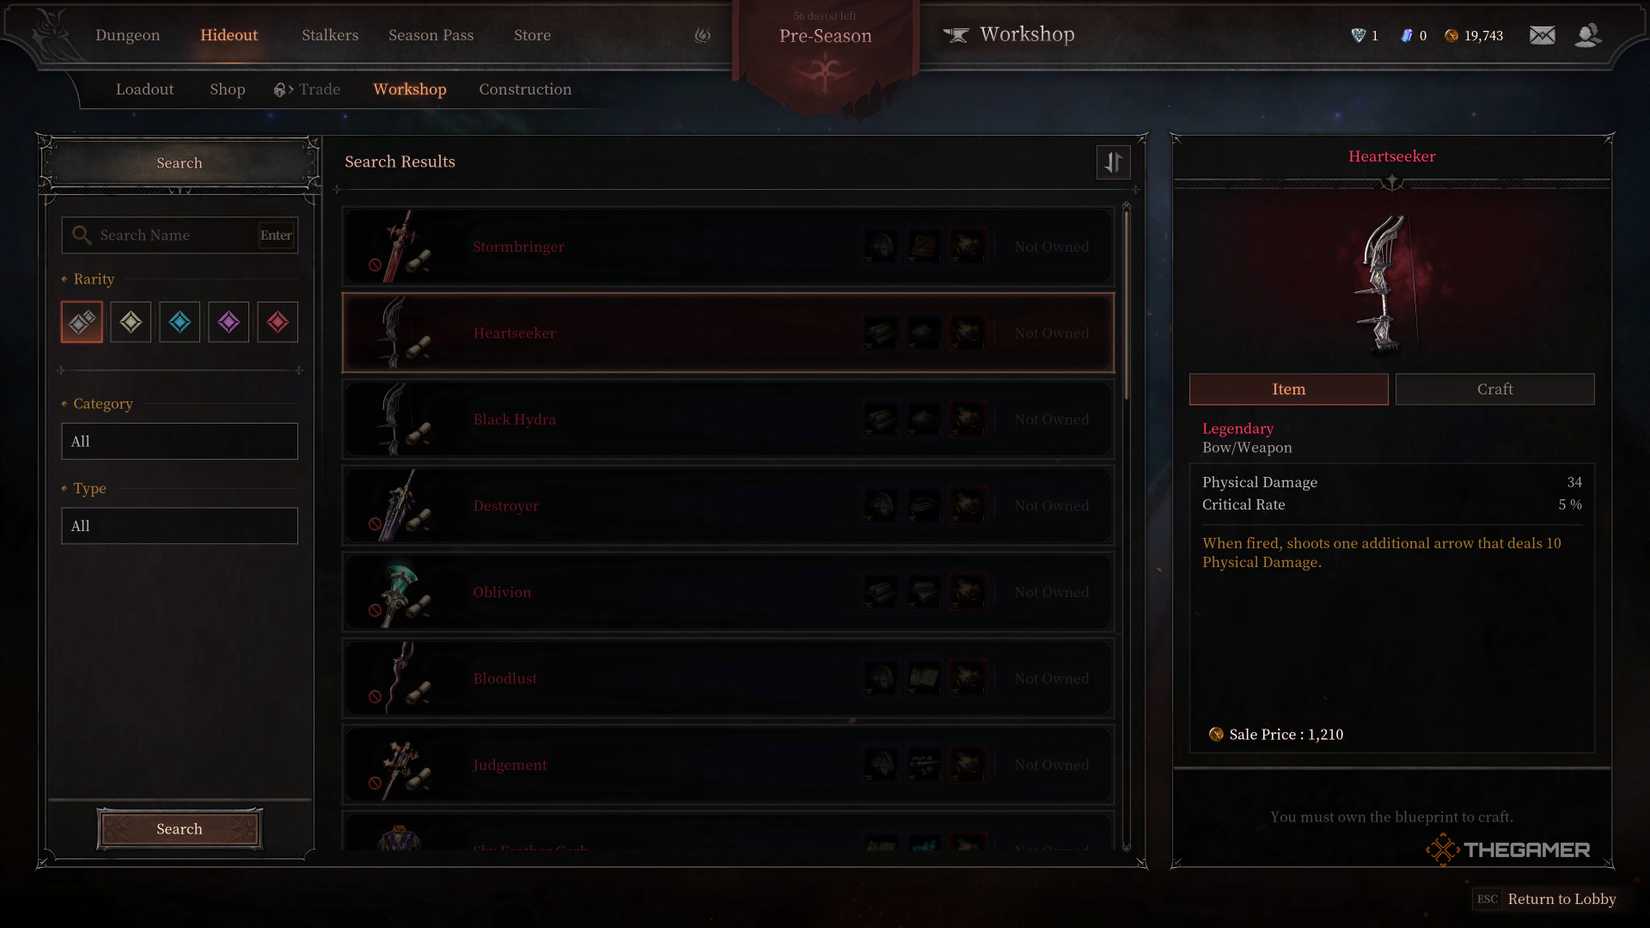
Task: Toggle the blue rare rarity filter
Action: tap(180, 322)
